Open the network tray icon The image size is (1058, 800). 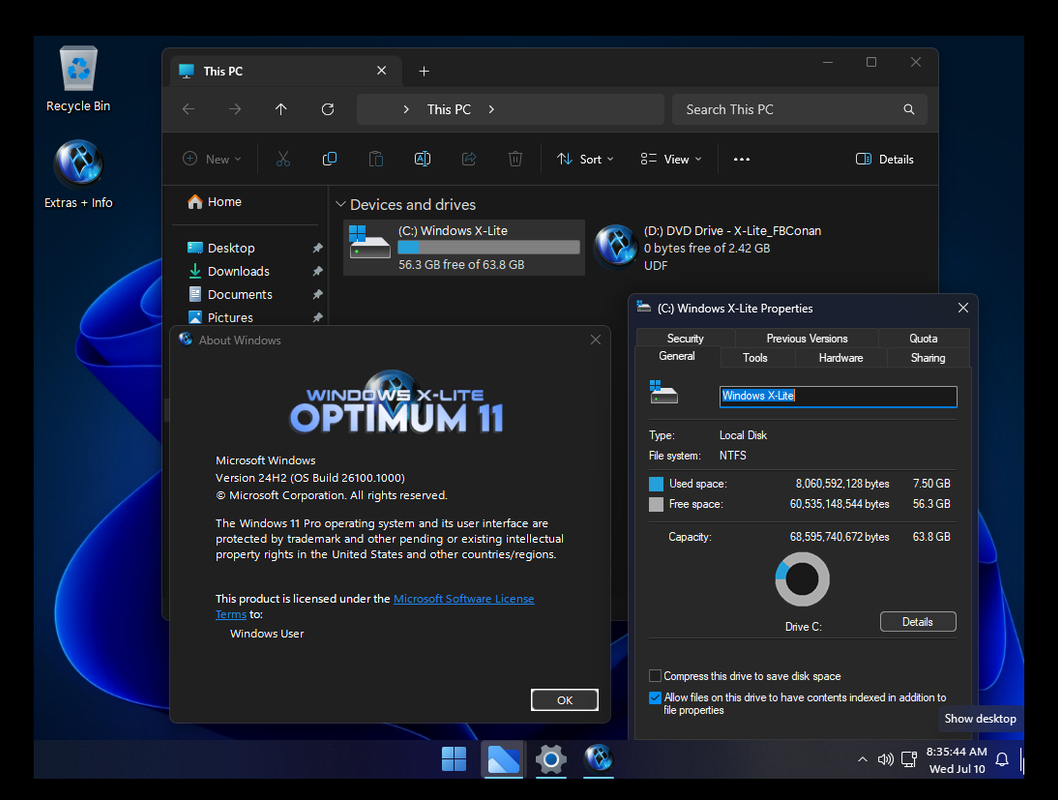point(909,760)
